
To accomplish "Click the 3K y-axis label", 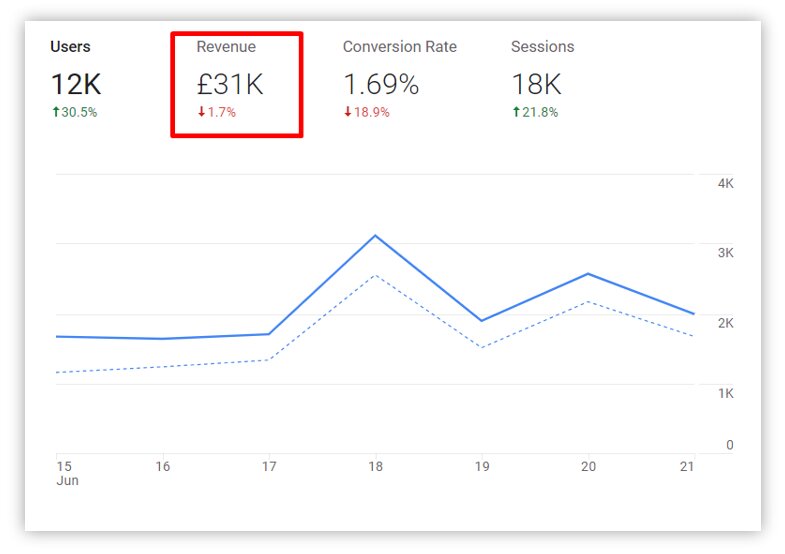I will (725, 253).
